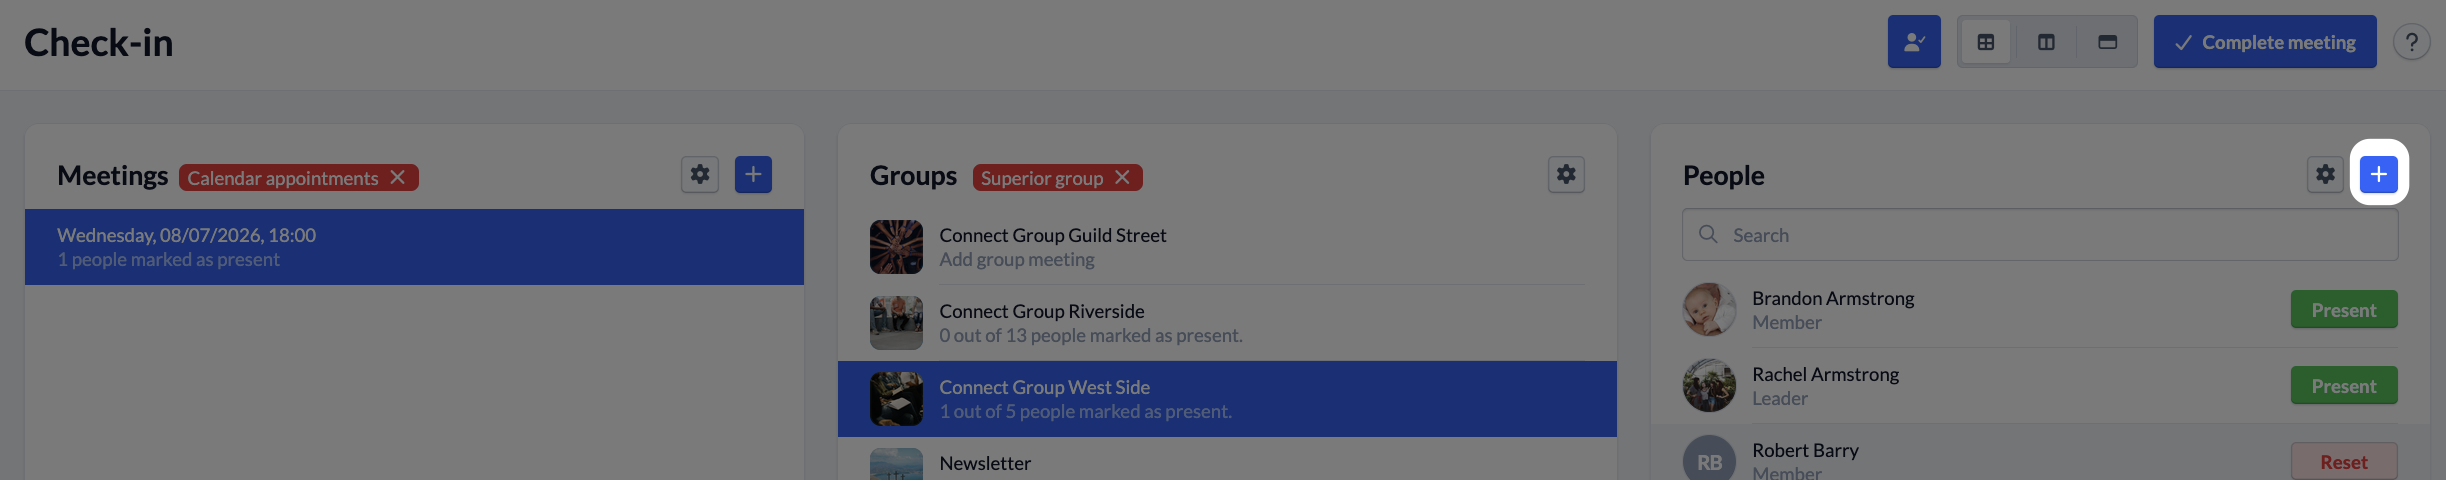Switch to the three-column layout view
2446x480 pixels.
click(x=1986, y=42)
